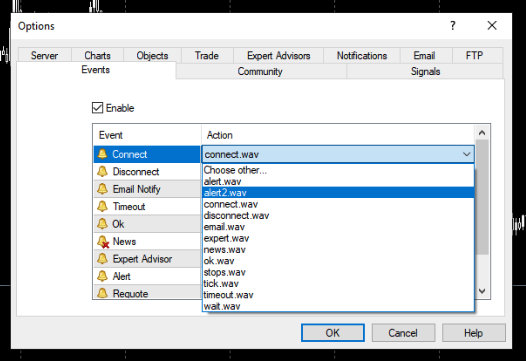The height and width of the screenshot is (361, 526).
Task: Click the bell icon beside Connect
Action: coord(102,154)
